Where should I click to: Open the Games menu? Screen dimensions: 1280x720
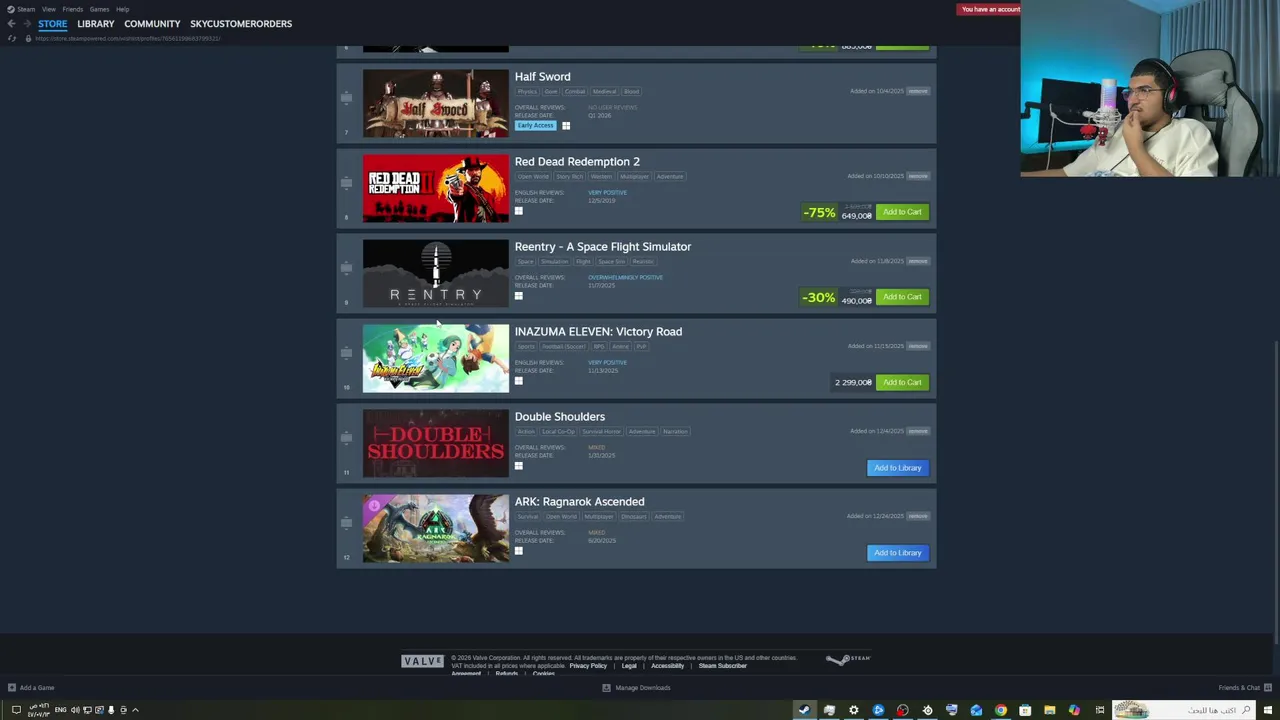point(99,9)
